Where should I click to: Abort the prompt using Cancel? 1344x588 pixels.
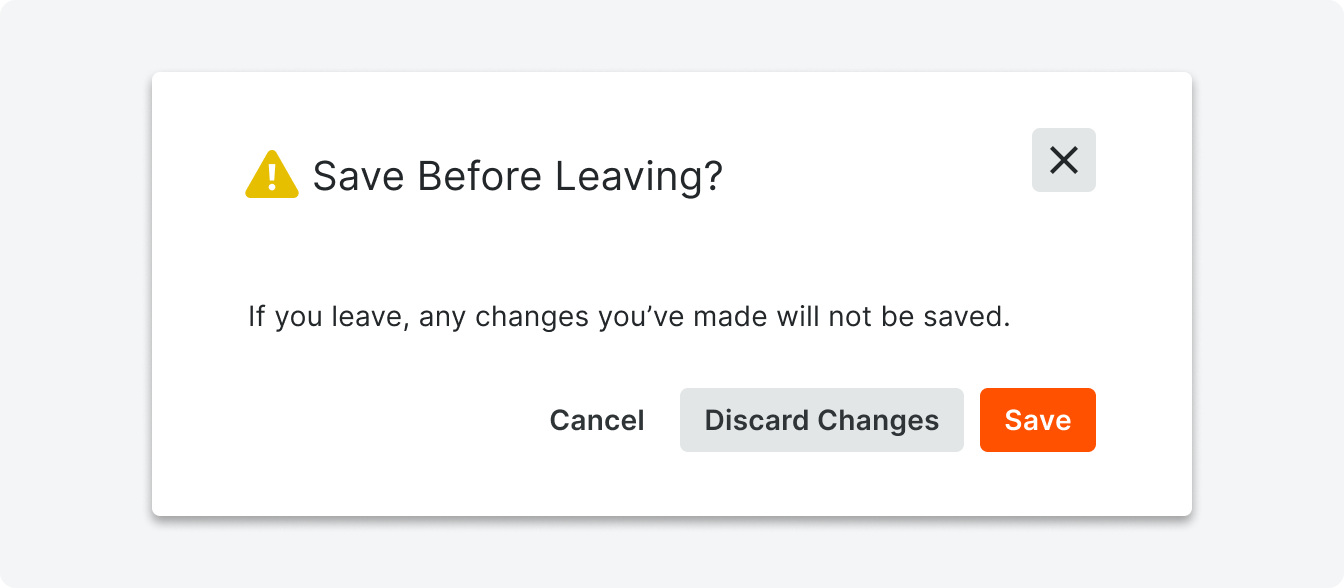597,420
